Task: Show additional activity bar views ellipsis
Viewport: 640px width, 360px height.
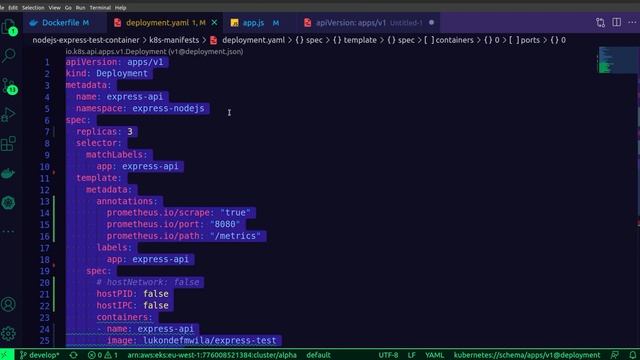Action: [x=8, y=231]
